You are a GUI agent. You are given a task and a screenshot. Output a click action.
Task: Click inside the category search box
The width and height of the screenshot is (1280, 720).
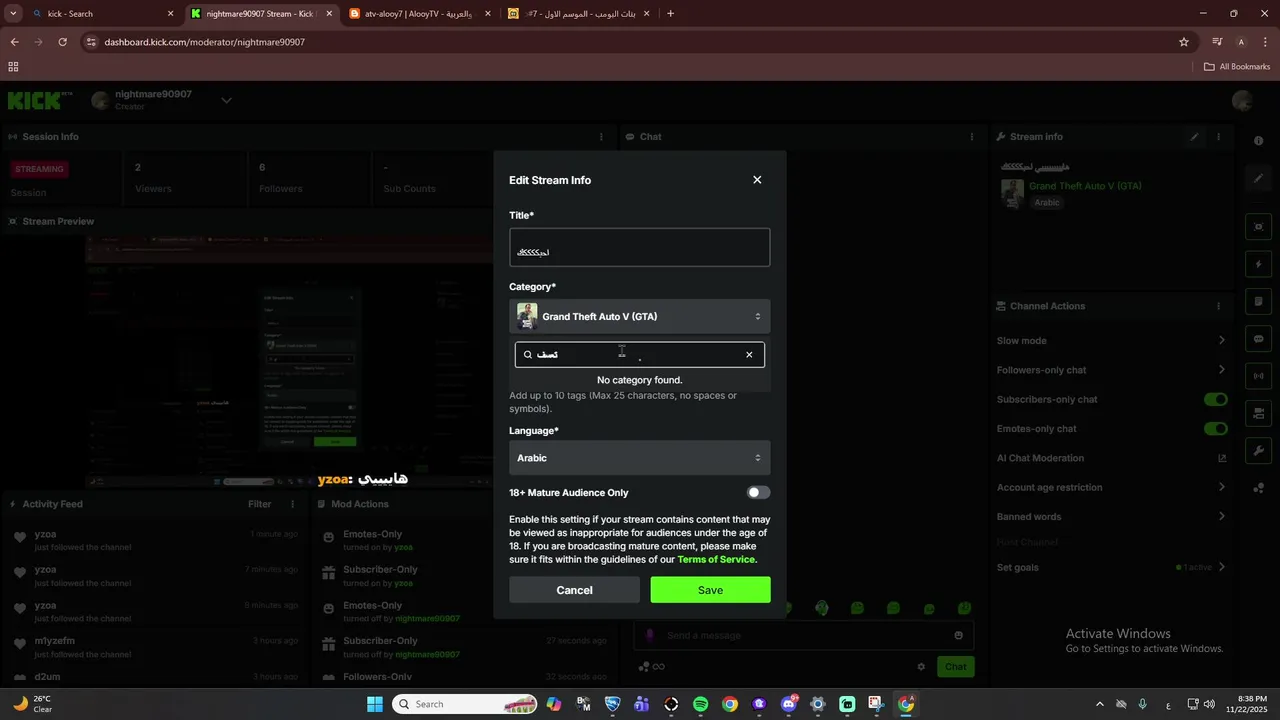[x=639, y=354]
